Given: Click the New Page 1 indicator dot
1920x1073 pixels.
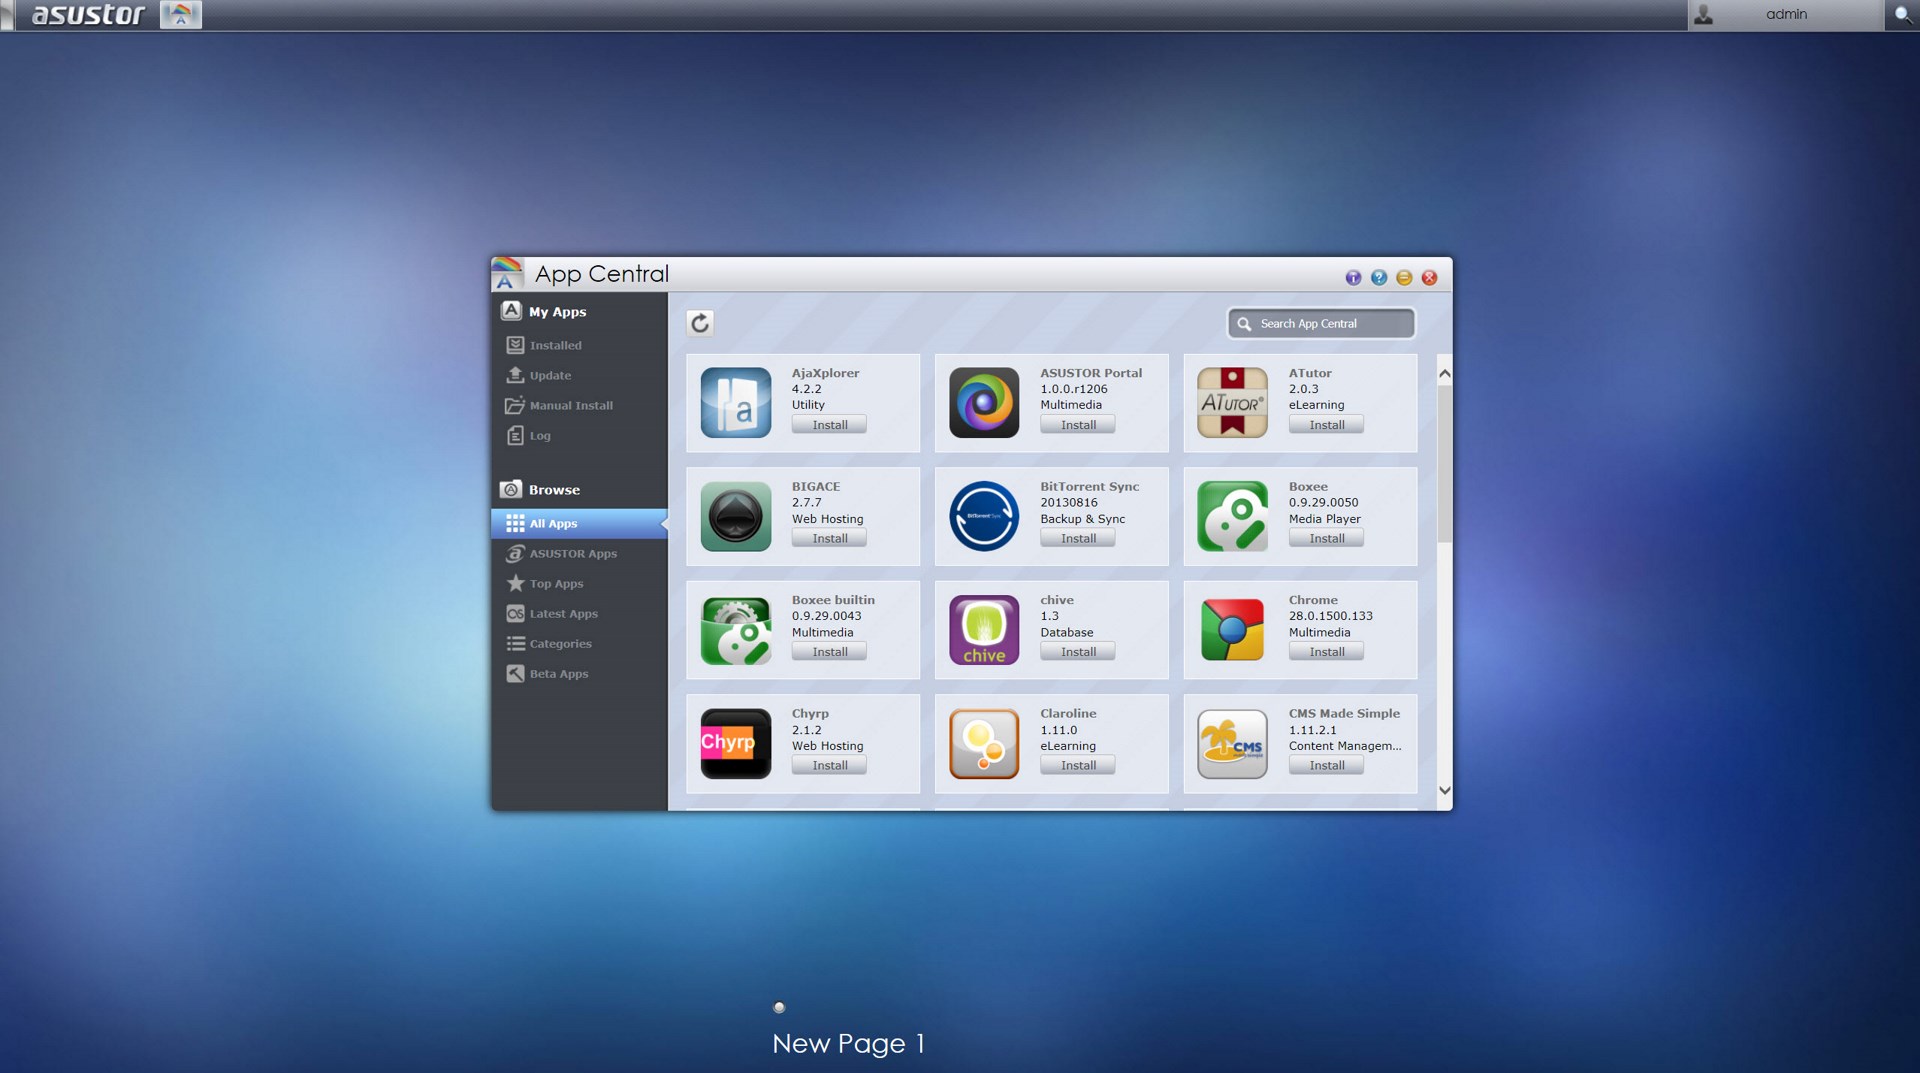Looking at the screenshot, I should coord(779,1007).
